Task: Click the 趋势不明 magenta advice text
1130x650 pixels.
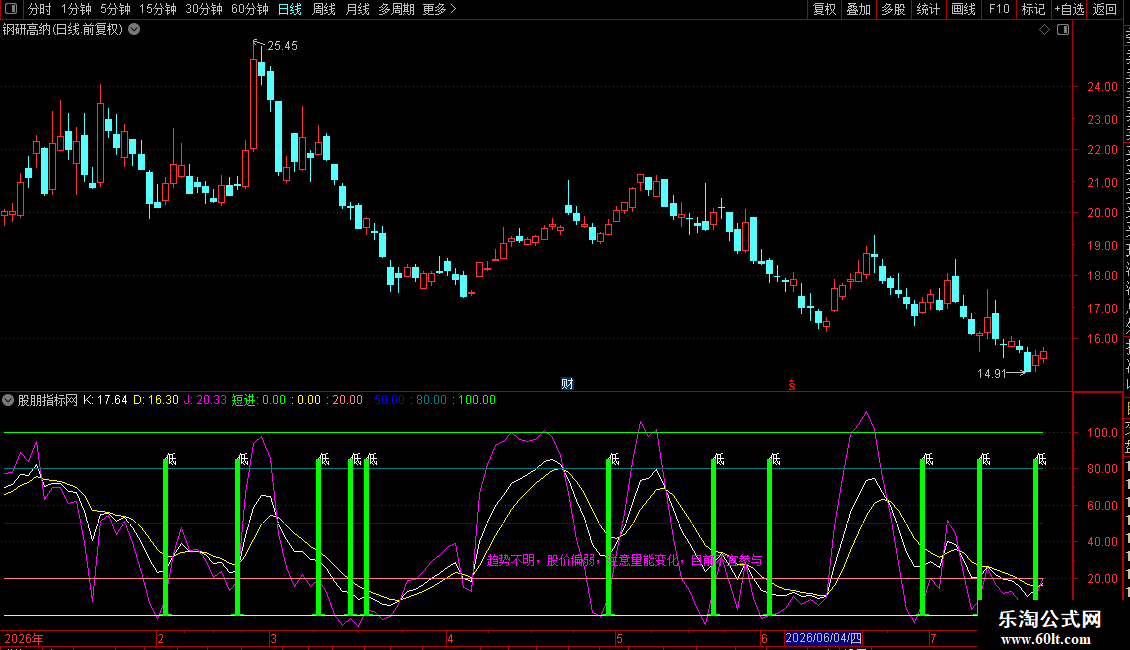Action: point(624,560)
